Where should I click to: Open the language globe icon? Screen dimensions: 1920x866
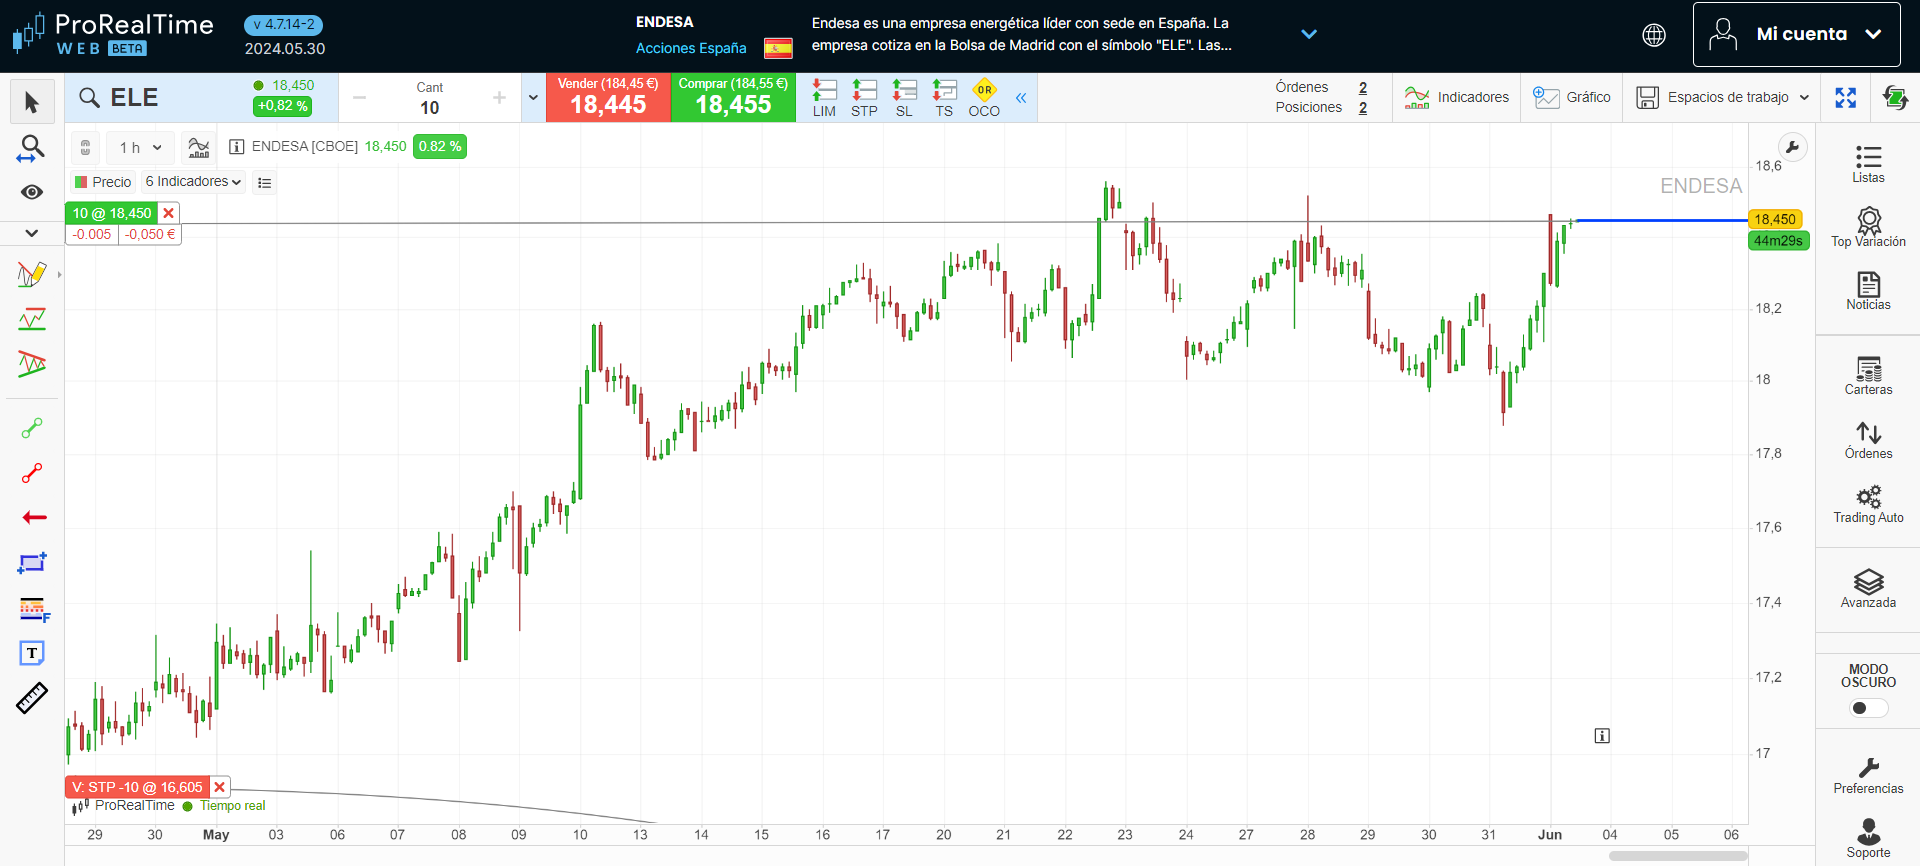click(1654, 35)
